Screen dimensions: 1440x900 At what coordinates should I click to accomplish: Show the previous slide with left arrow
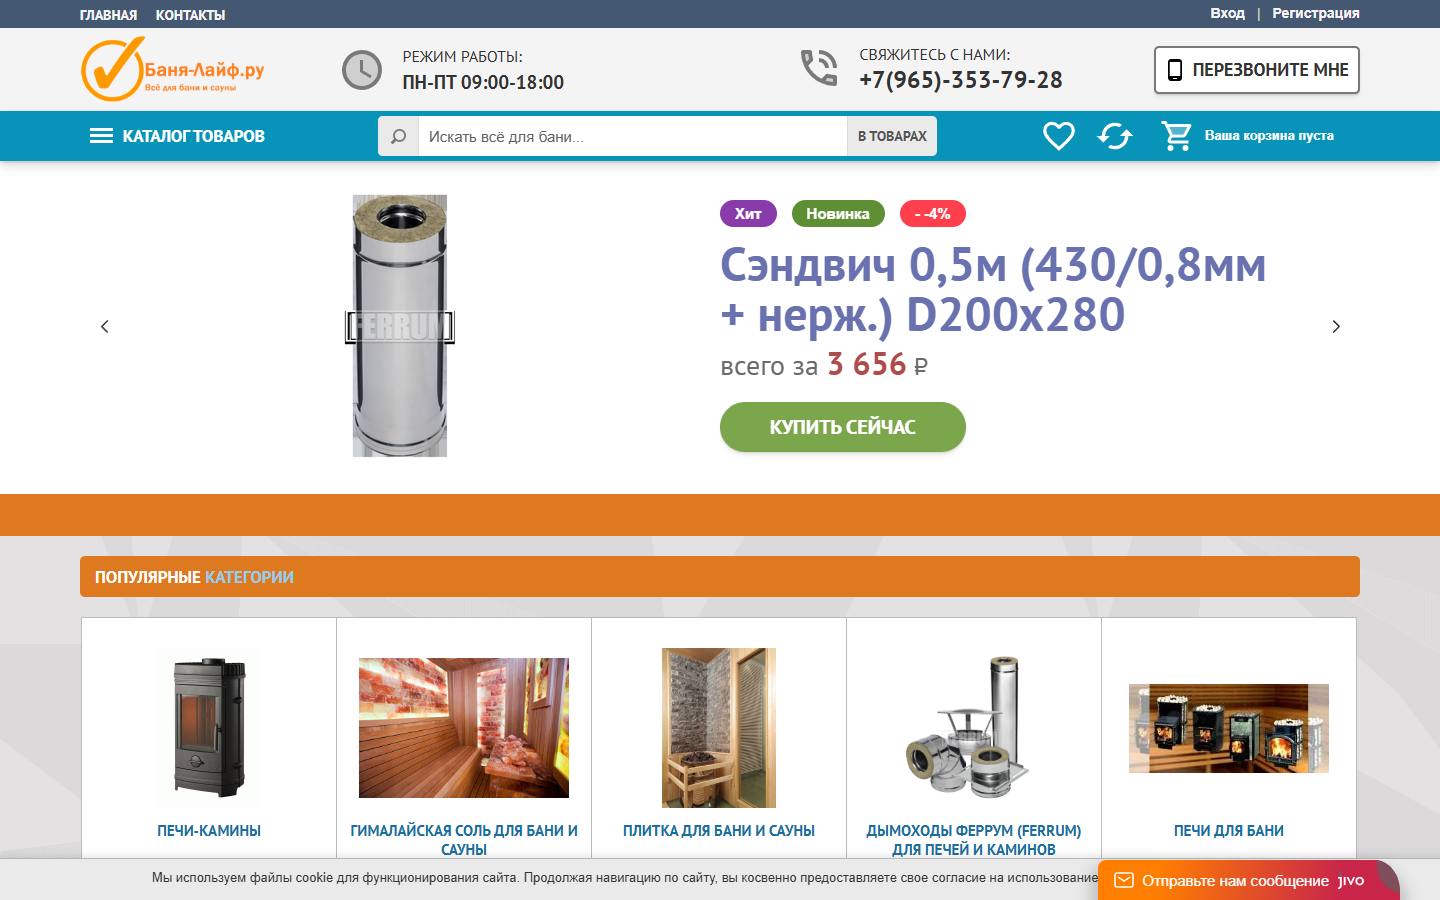pyautogui.click(x=105, y=326)
